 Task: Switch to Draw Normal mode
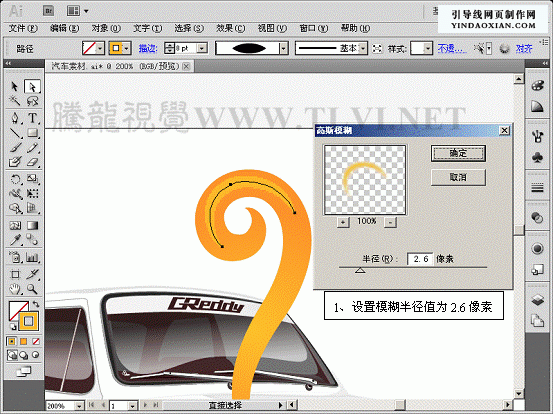point(12,355)
